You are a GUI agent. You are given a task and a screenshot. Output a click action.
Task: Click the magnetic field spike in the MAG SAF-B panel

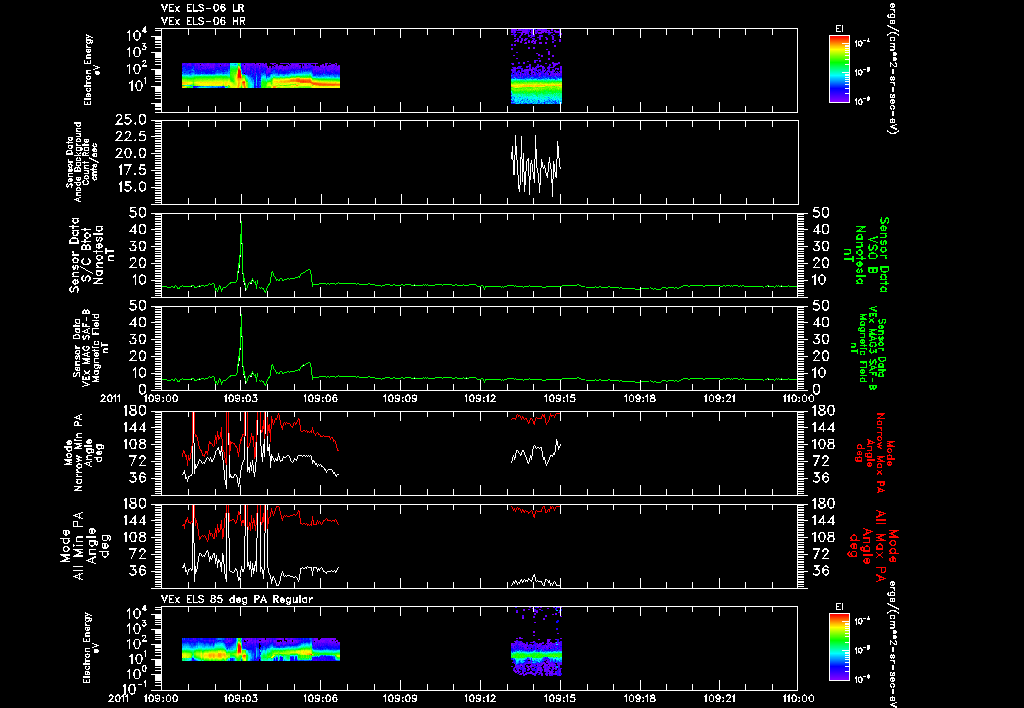(x=241, y=345)
